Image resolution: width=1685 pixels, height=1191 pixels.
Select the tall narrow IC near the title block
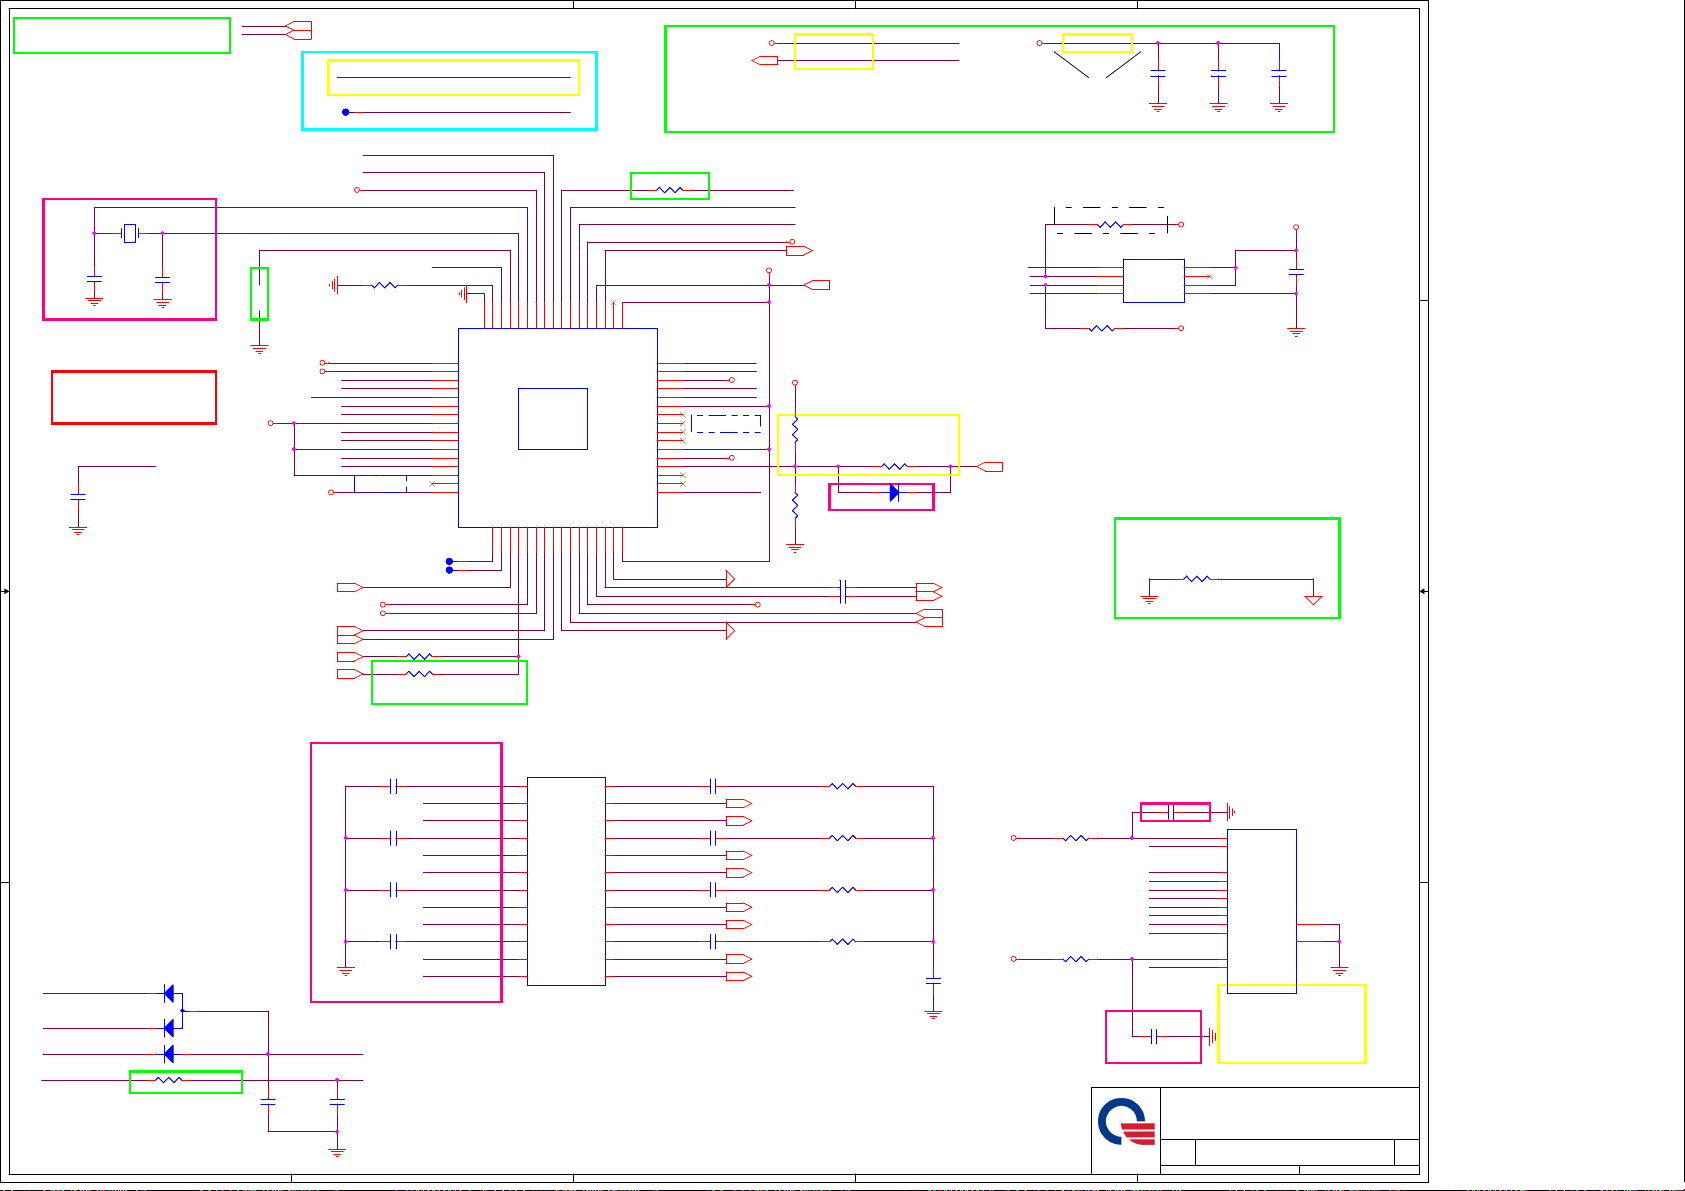tap(1262, 910)
